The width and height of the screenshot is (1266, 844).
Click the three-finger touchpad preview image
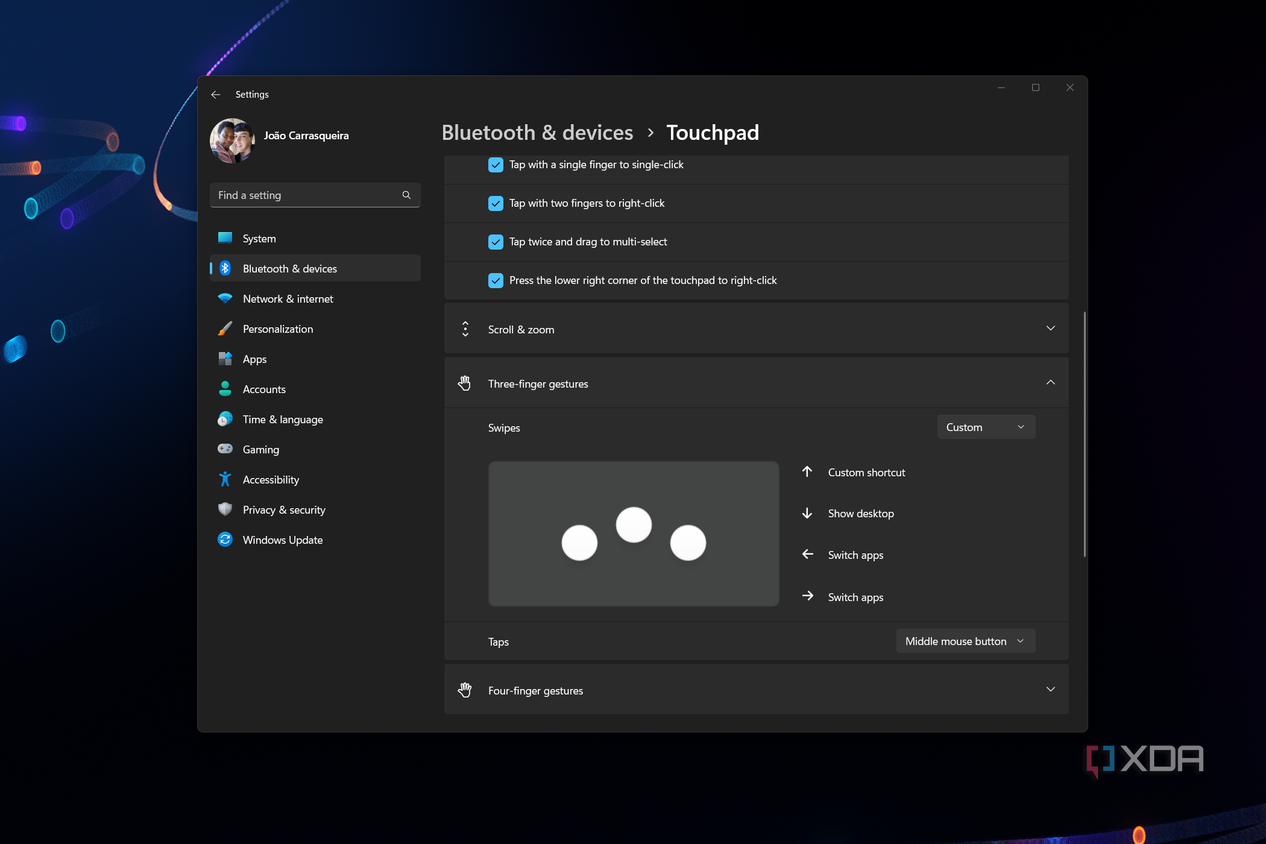coord(633,533)
